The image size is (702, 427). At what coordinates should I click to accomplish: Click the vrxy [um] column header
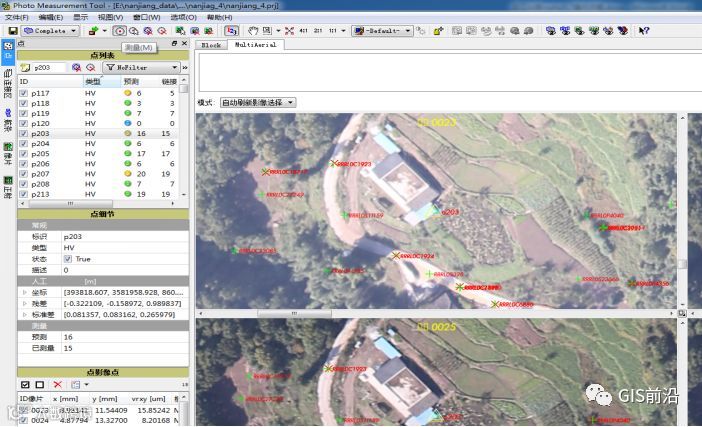[148, 398]
